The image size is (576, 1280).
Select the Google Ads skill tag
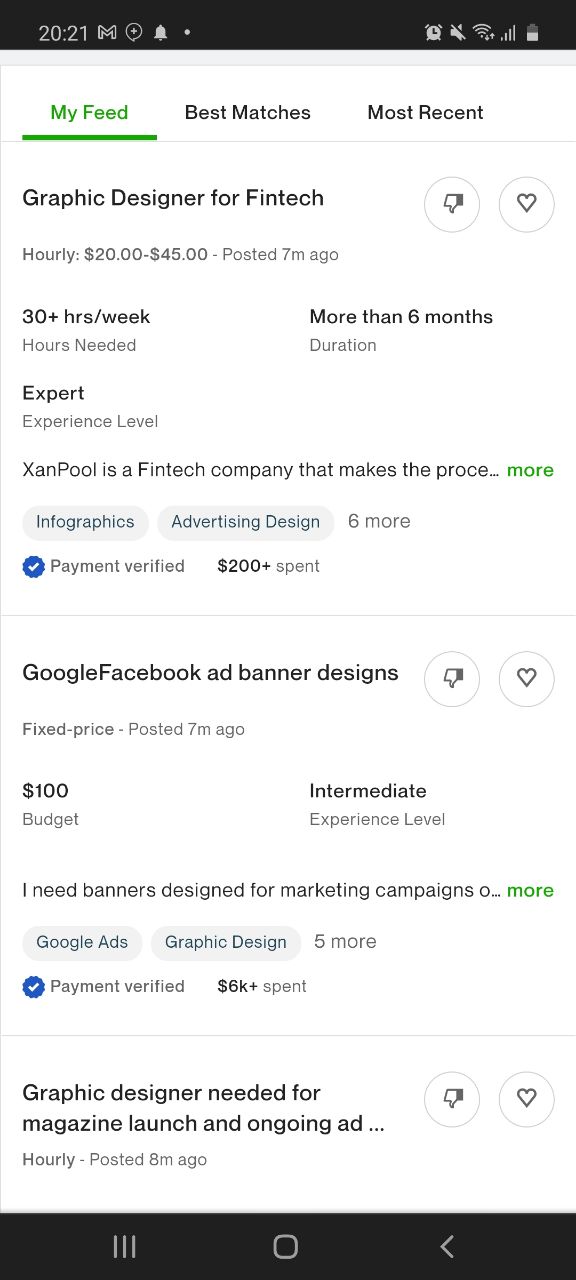point(82,942)
